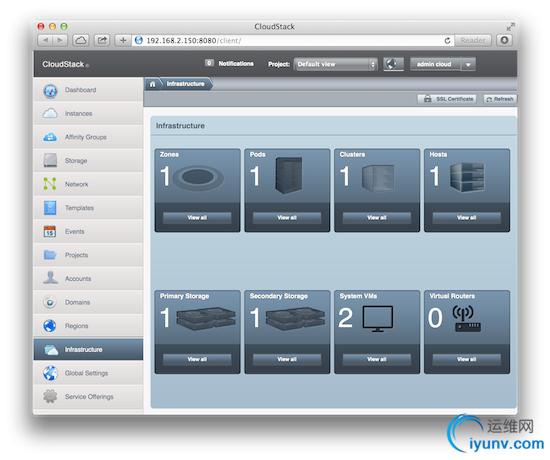Viewport: 550px width, 460px height.
Task: View all Virtual Routers
Action: click(x=467, y=359)
